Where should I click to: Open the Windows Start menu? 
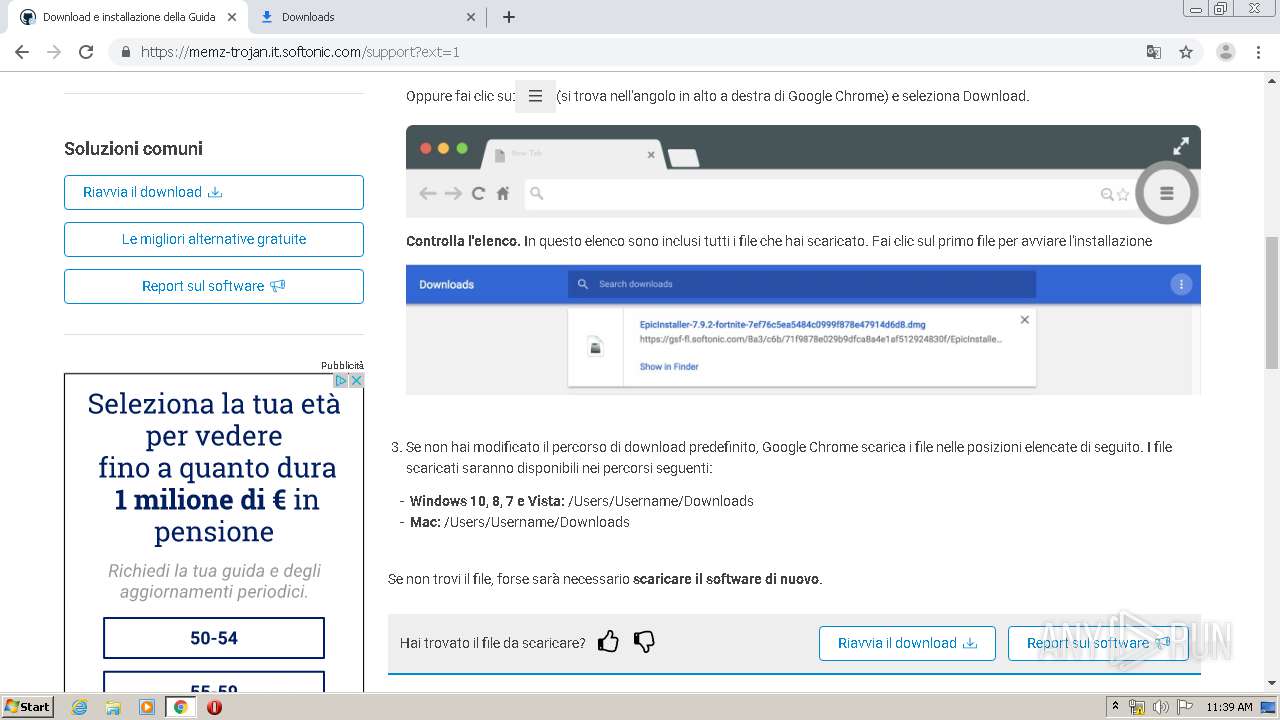point(28,707)
